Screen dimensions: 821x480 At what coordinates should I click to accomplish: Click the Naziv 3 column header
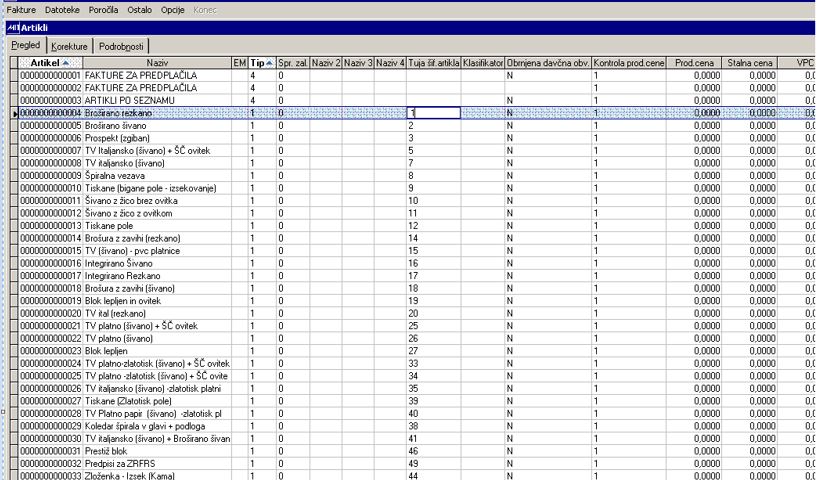(x=358, y=63)
